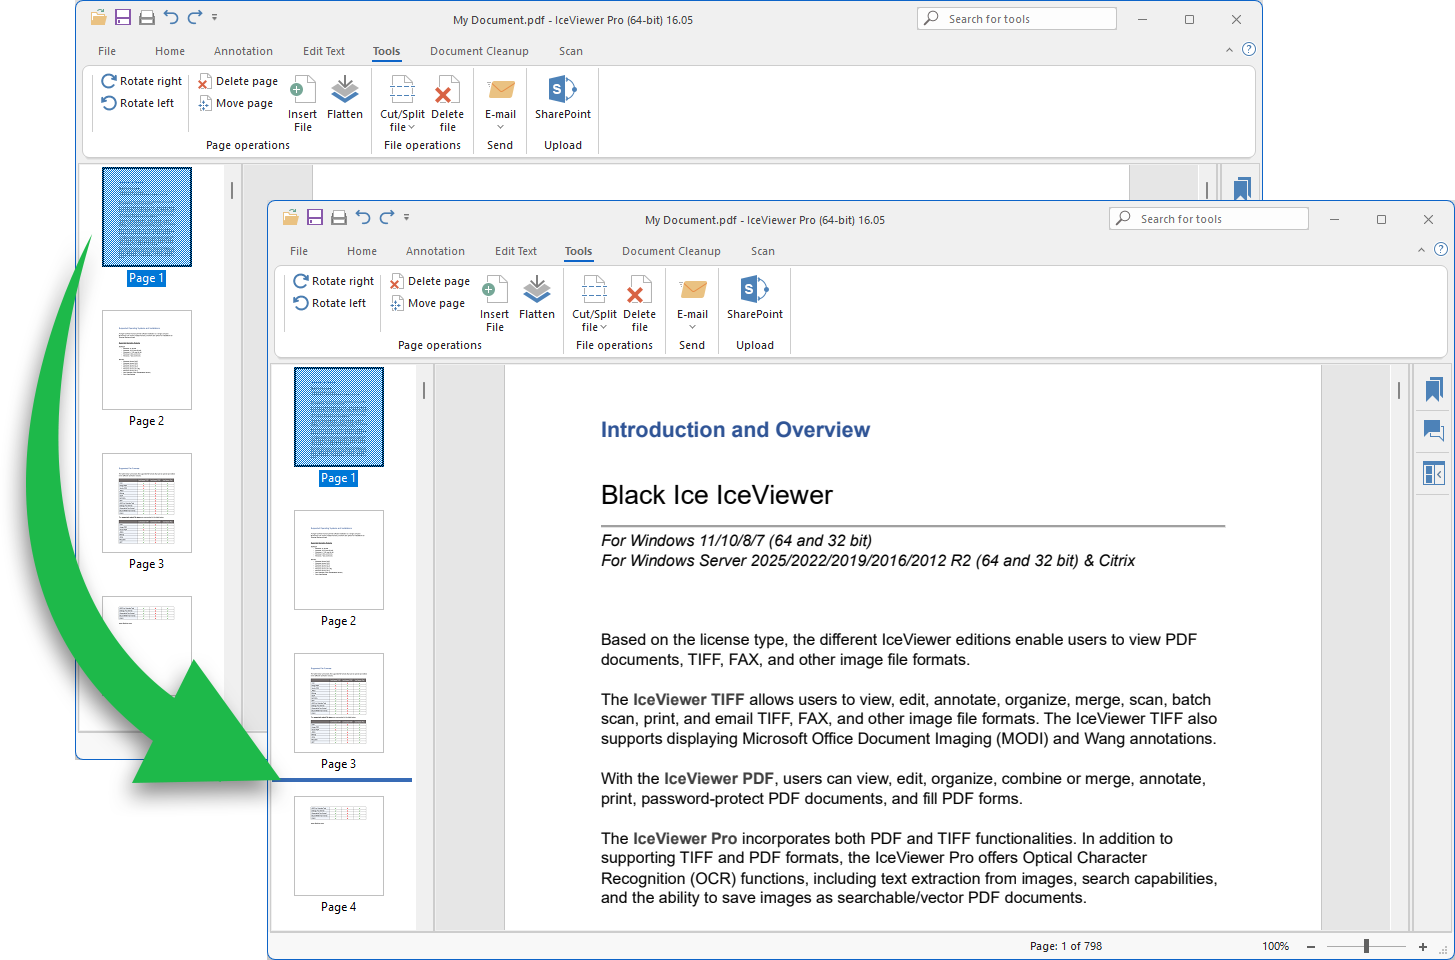The height and width of the screenshot is (960, 1455).
Task: Click Delete page in the back window
Action: (238, 81)
